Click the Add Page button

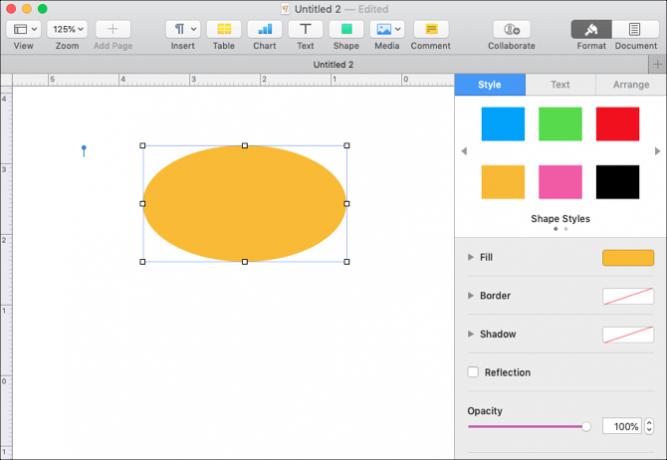click(x=113, y=29)
